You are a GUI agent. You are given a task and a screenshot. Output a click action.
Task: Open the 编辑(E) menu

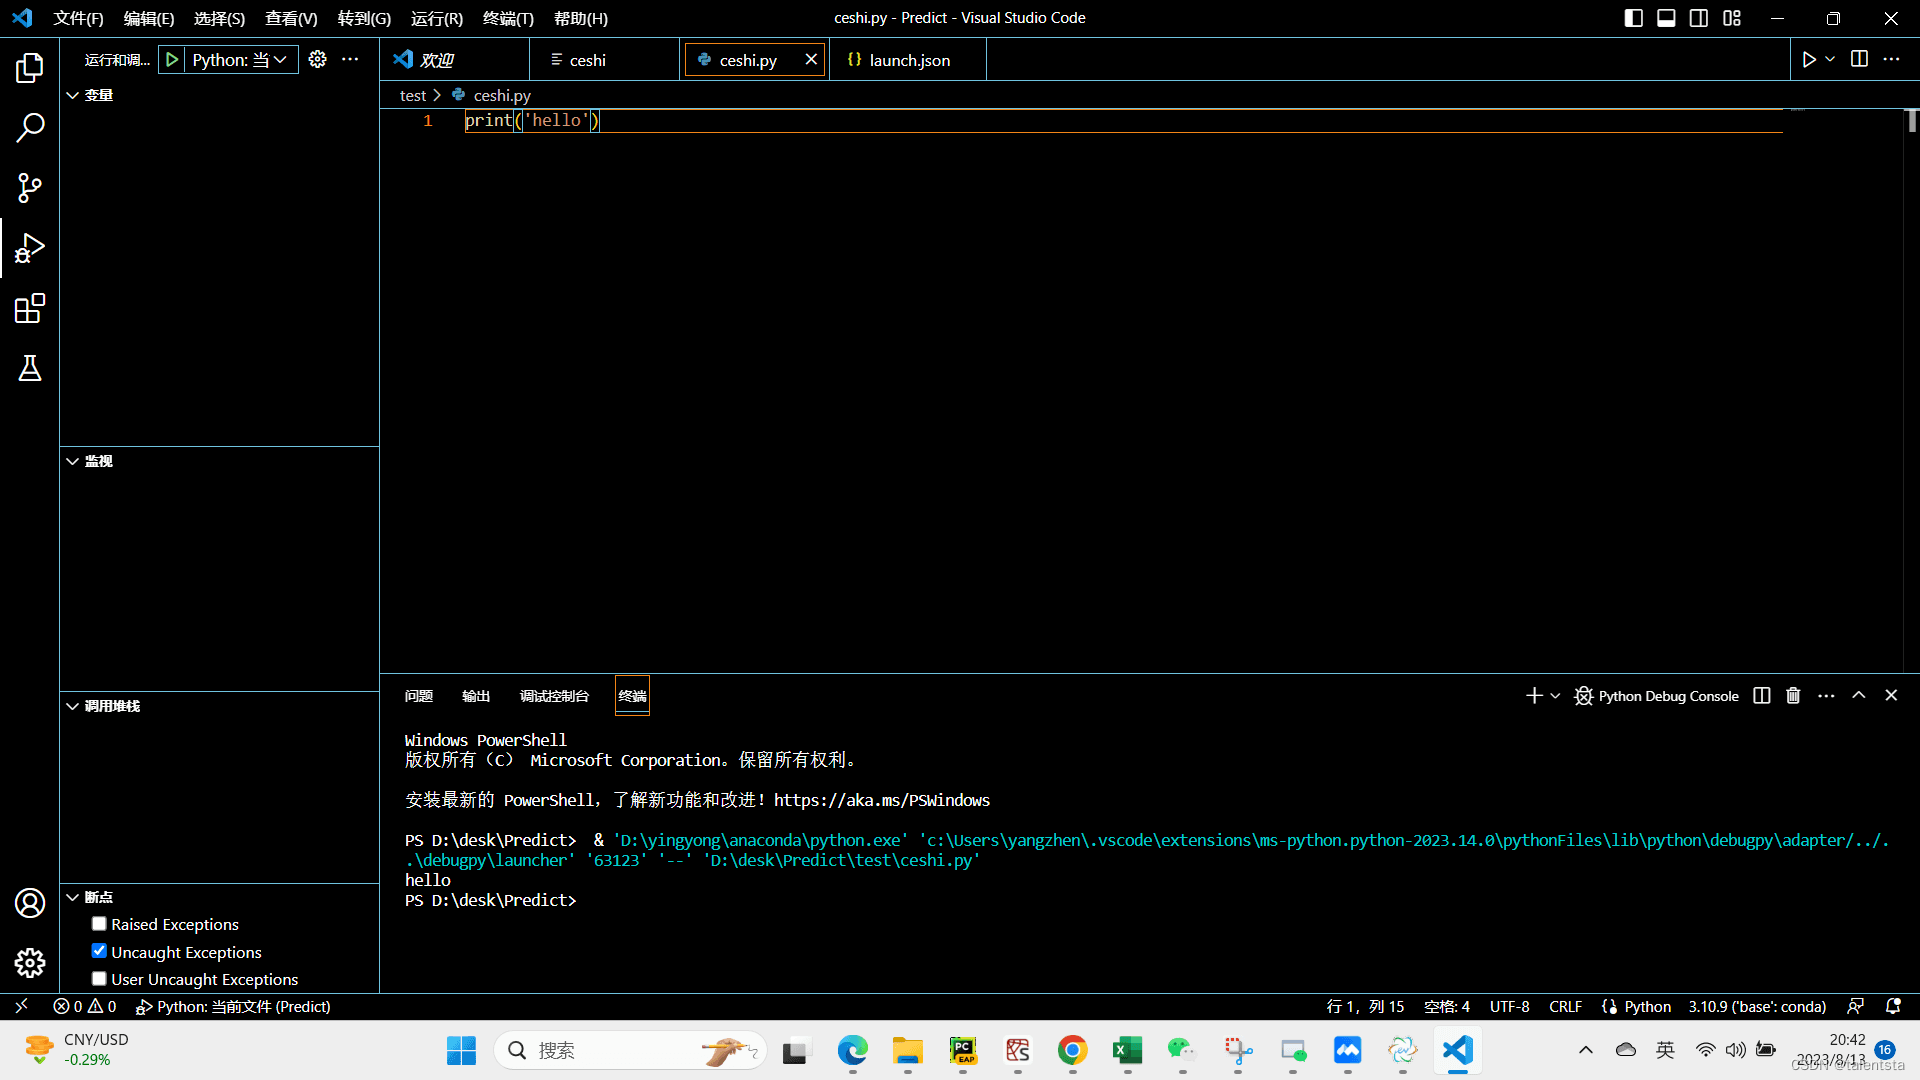[148, 18]
